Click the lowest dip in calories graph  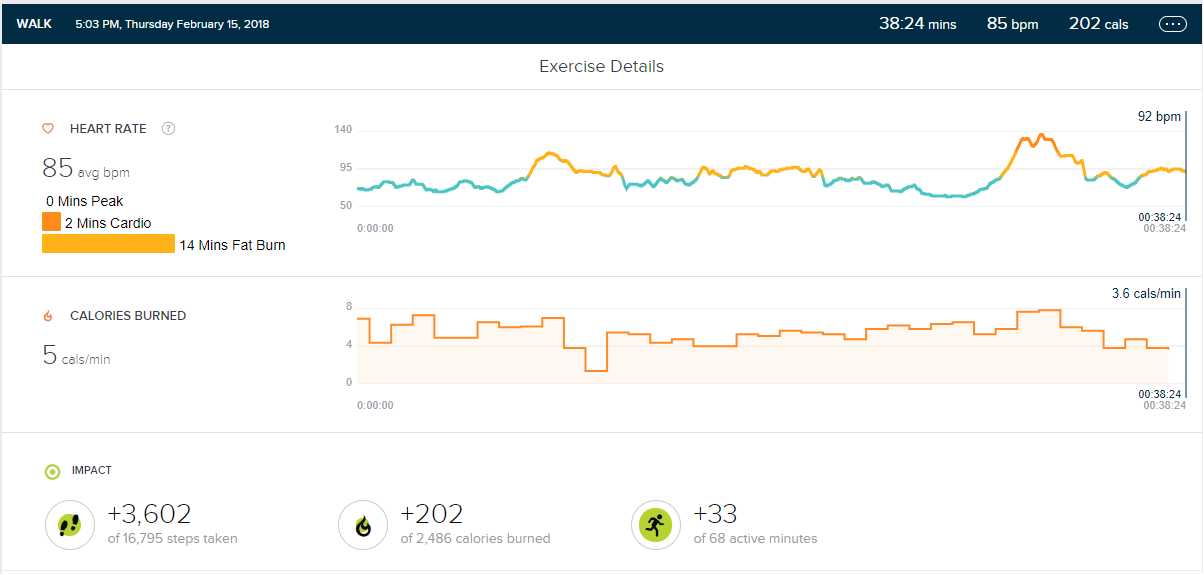pyautogui.click(x=596, y=370)
